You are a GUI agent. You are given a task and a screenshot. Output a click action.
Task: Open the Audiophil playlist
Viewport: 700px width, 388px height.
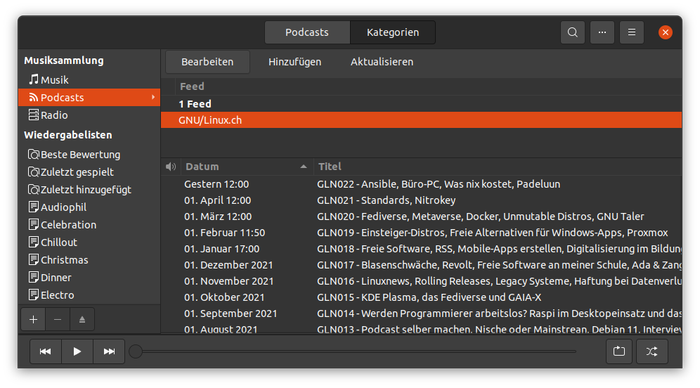tap(89, 207)
